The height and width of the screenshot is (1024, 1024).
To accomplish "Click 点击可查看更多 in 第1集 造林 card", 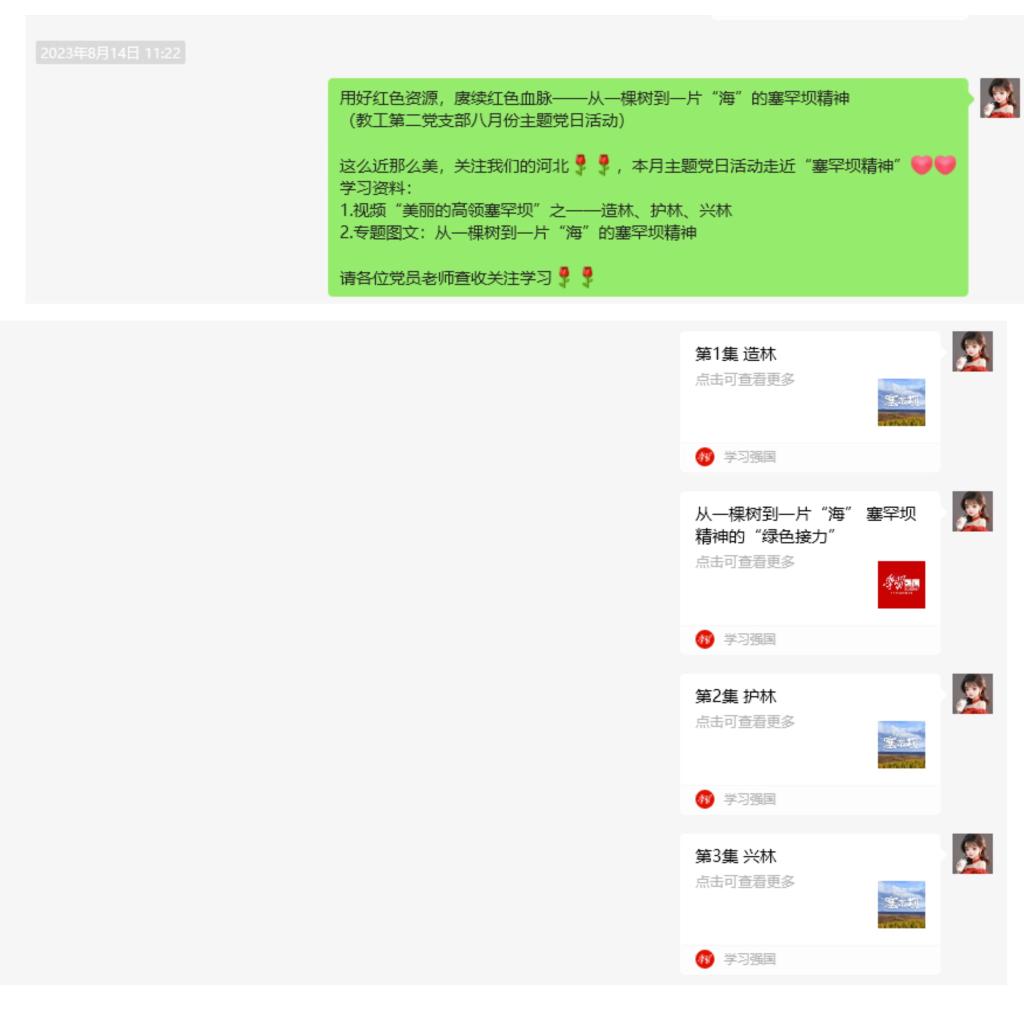I will coord(745,380).
